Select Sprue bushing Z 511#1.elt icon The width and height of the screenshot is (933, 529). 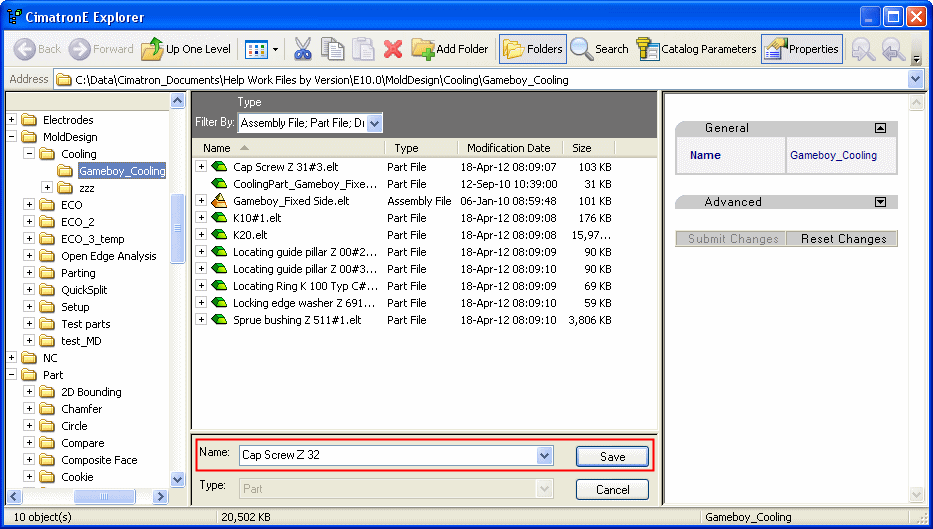point(220,320)
